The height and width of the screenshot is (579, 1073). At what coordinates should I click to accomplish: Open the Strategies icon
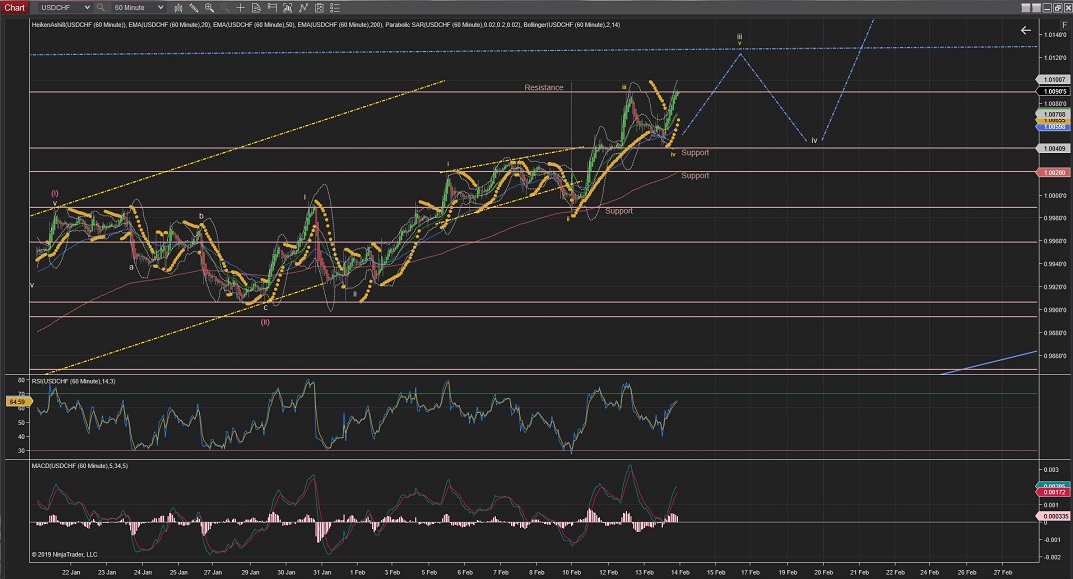pos(319,8)
